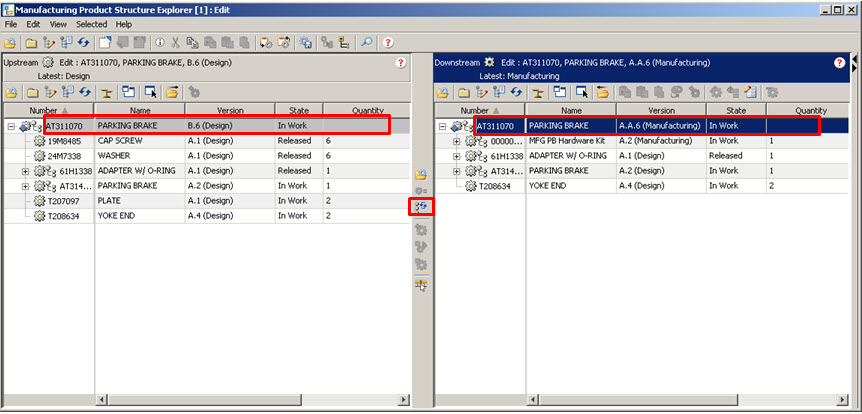The image size is (862, 414).
Task: Click the scissors Cut icon
Action: [175, 42]
